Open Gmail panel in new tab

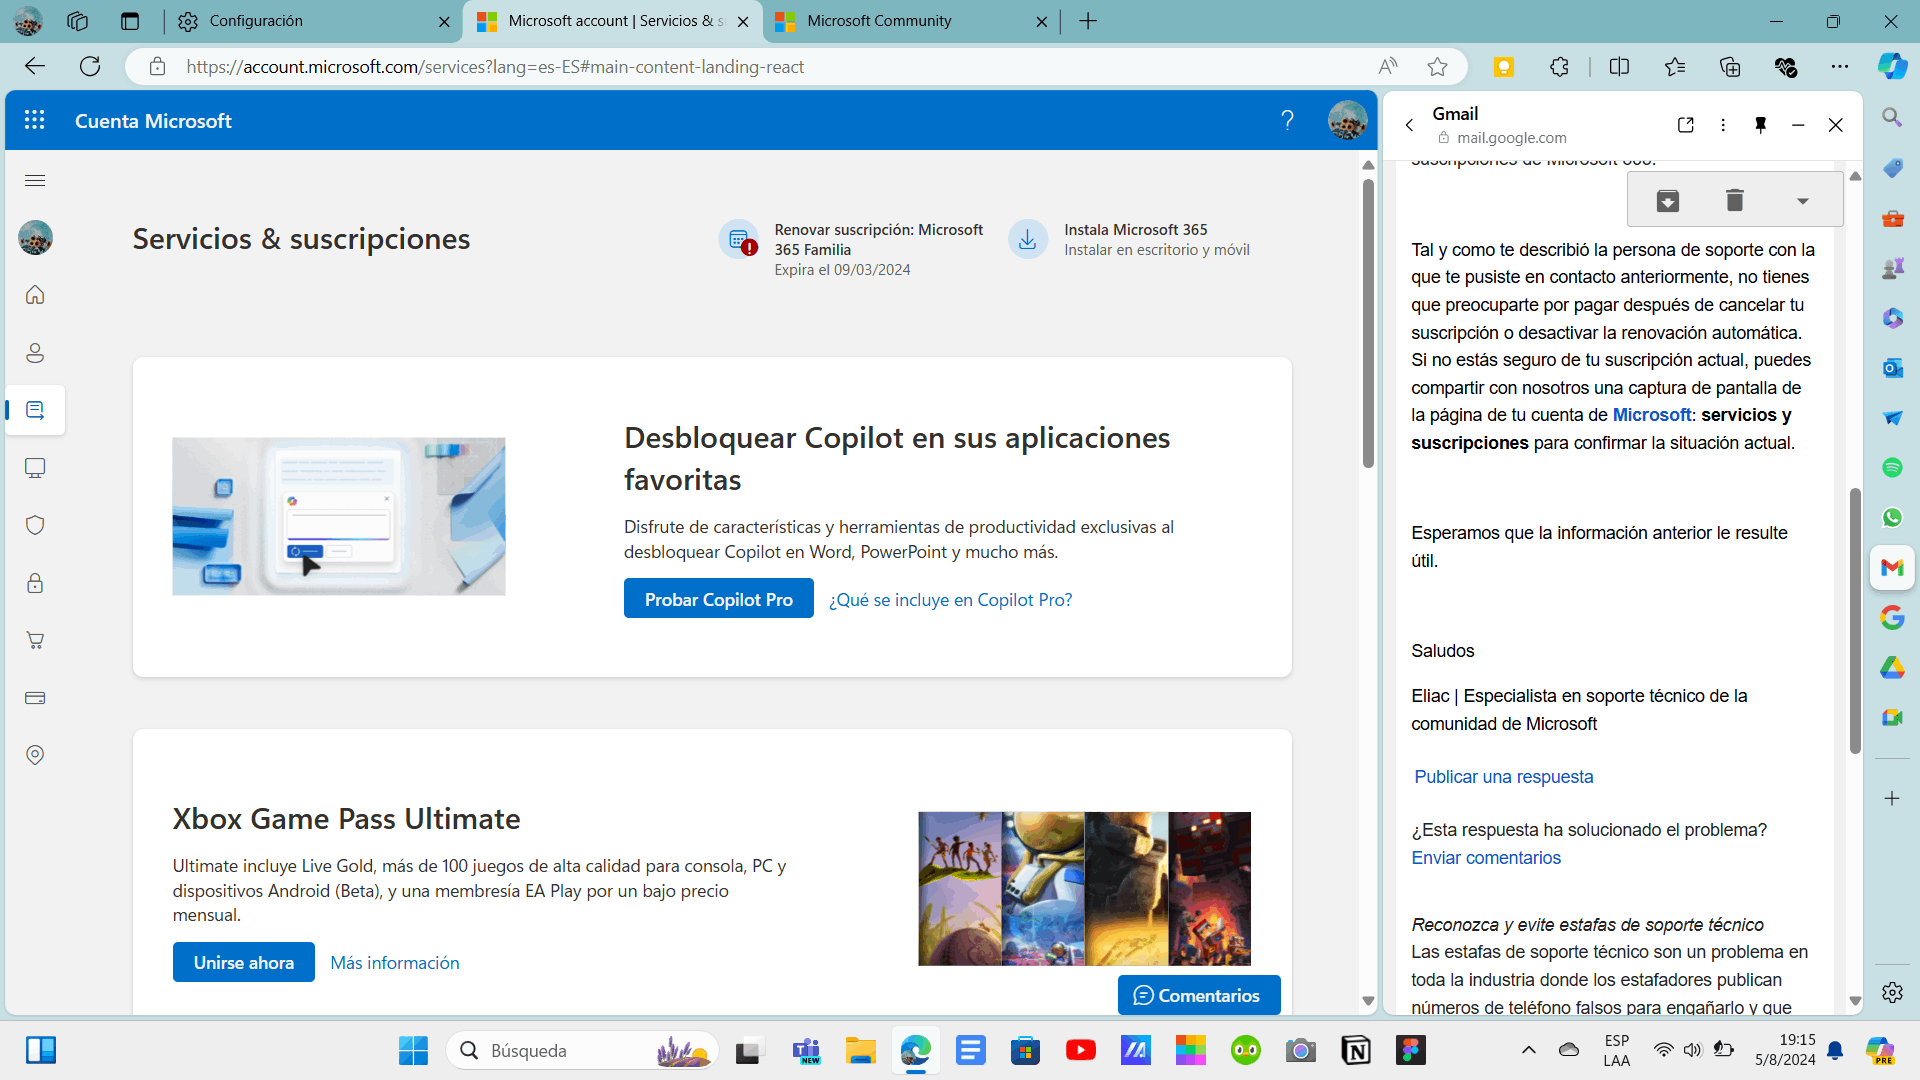point(1686,125)
